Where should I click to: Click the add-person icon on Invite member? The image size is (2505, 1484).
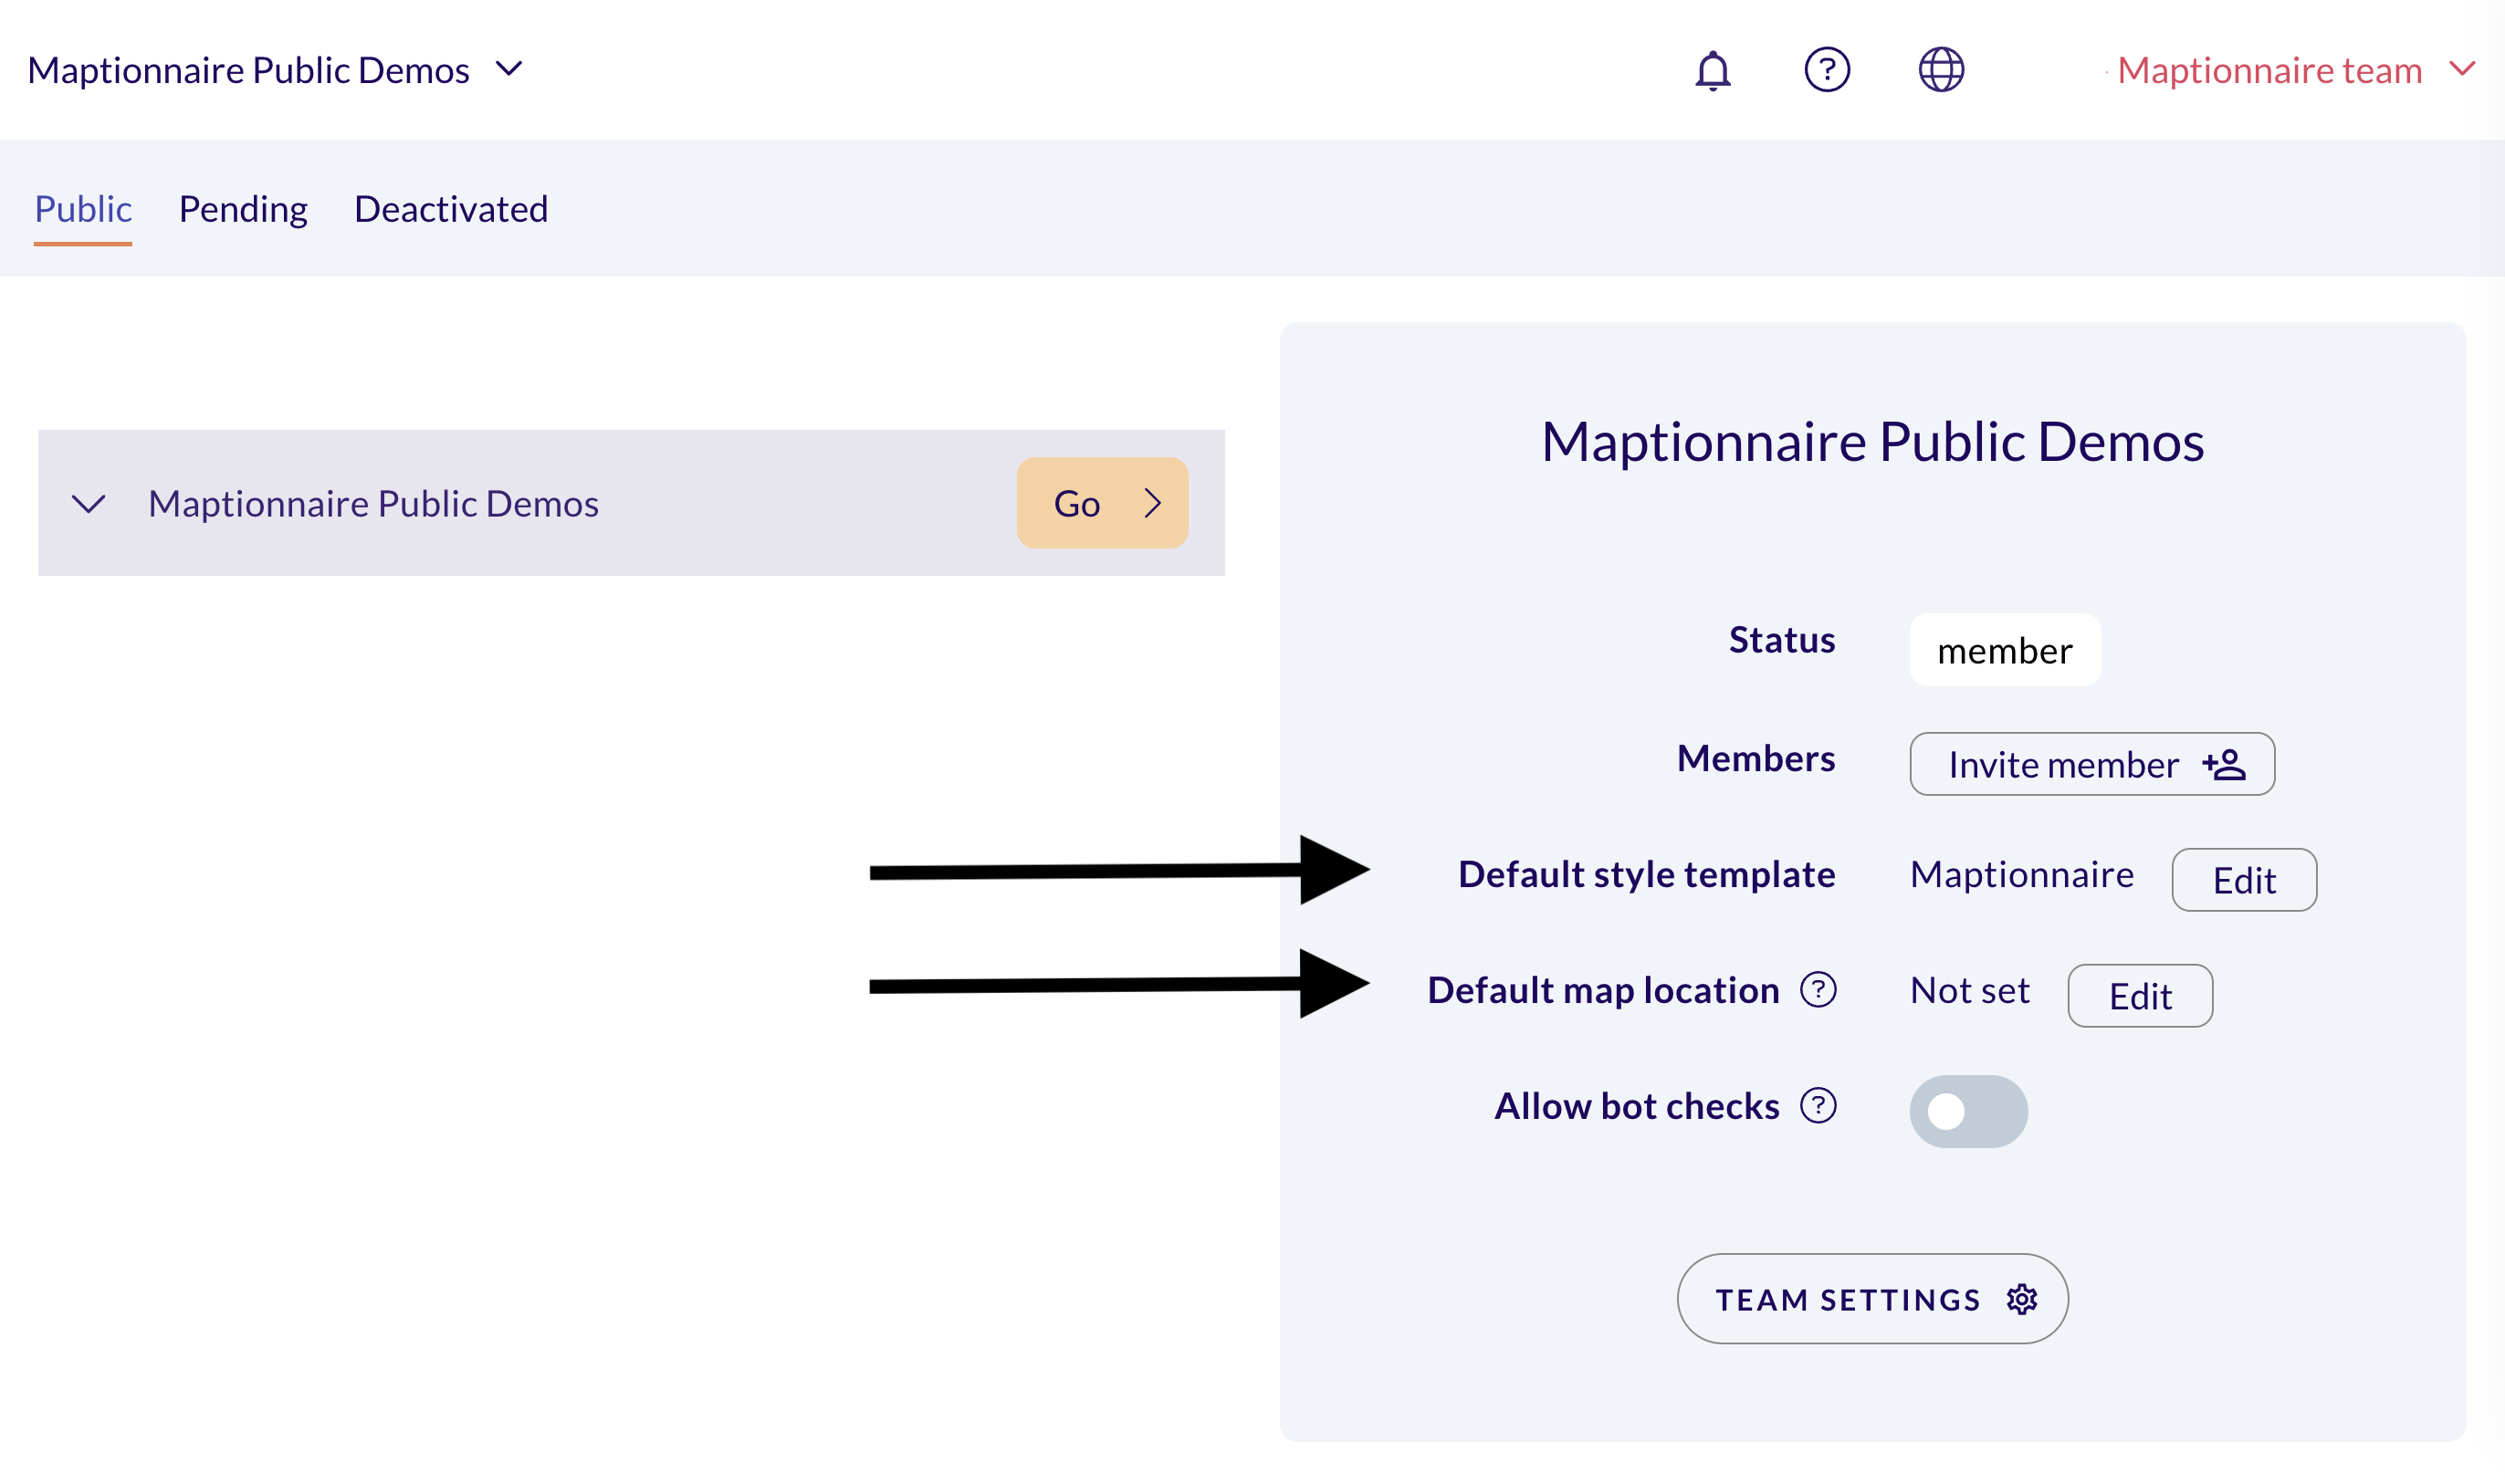tap(2223, 765)
